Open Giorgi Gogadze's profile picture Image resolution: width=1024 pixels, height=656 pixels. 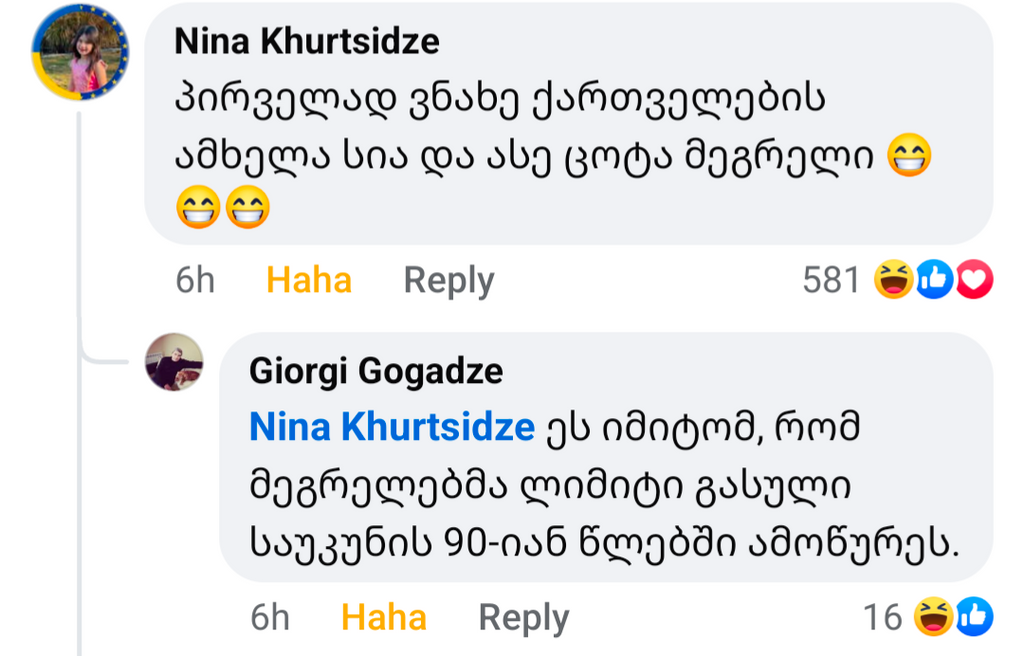pyautogui.click(x=174, y=362)
